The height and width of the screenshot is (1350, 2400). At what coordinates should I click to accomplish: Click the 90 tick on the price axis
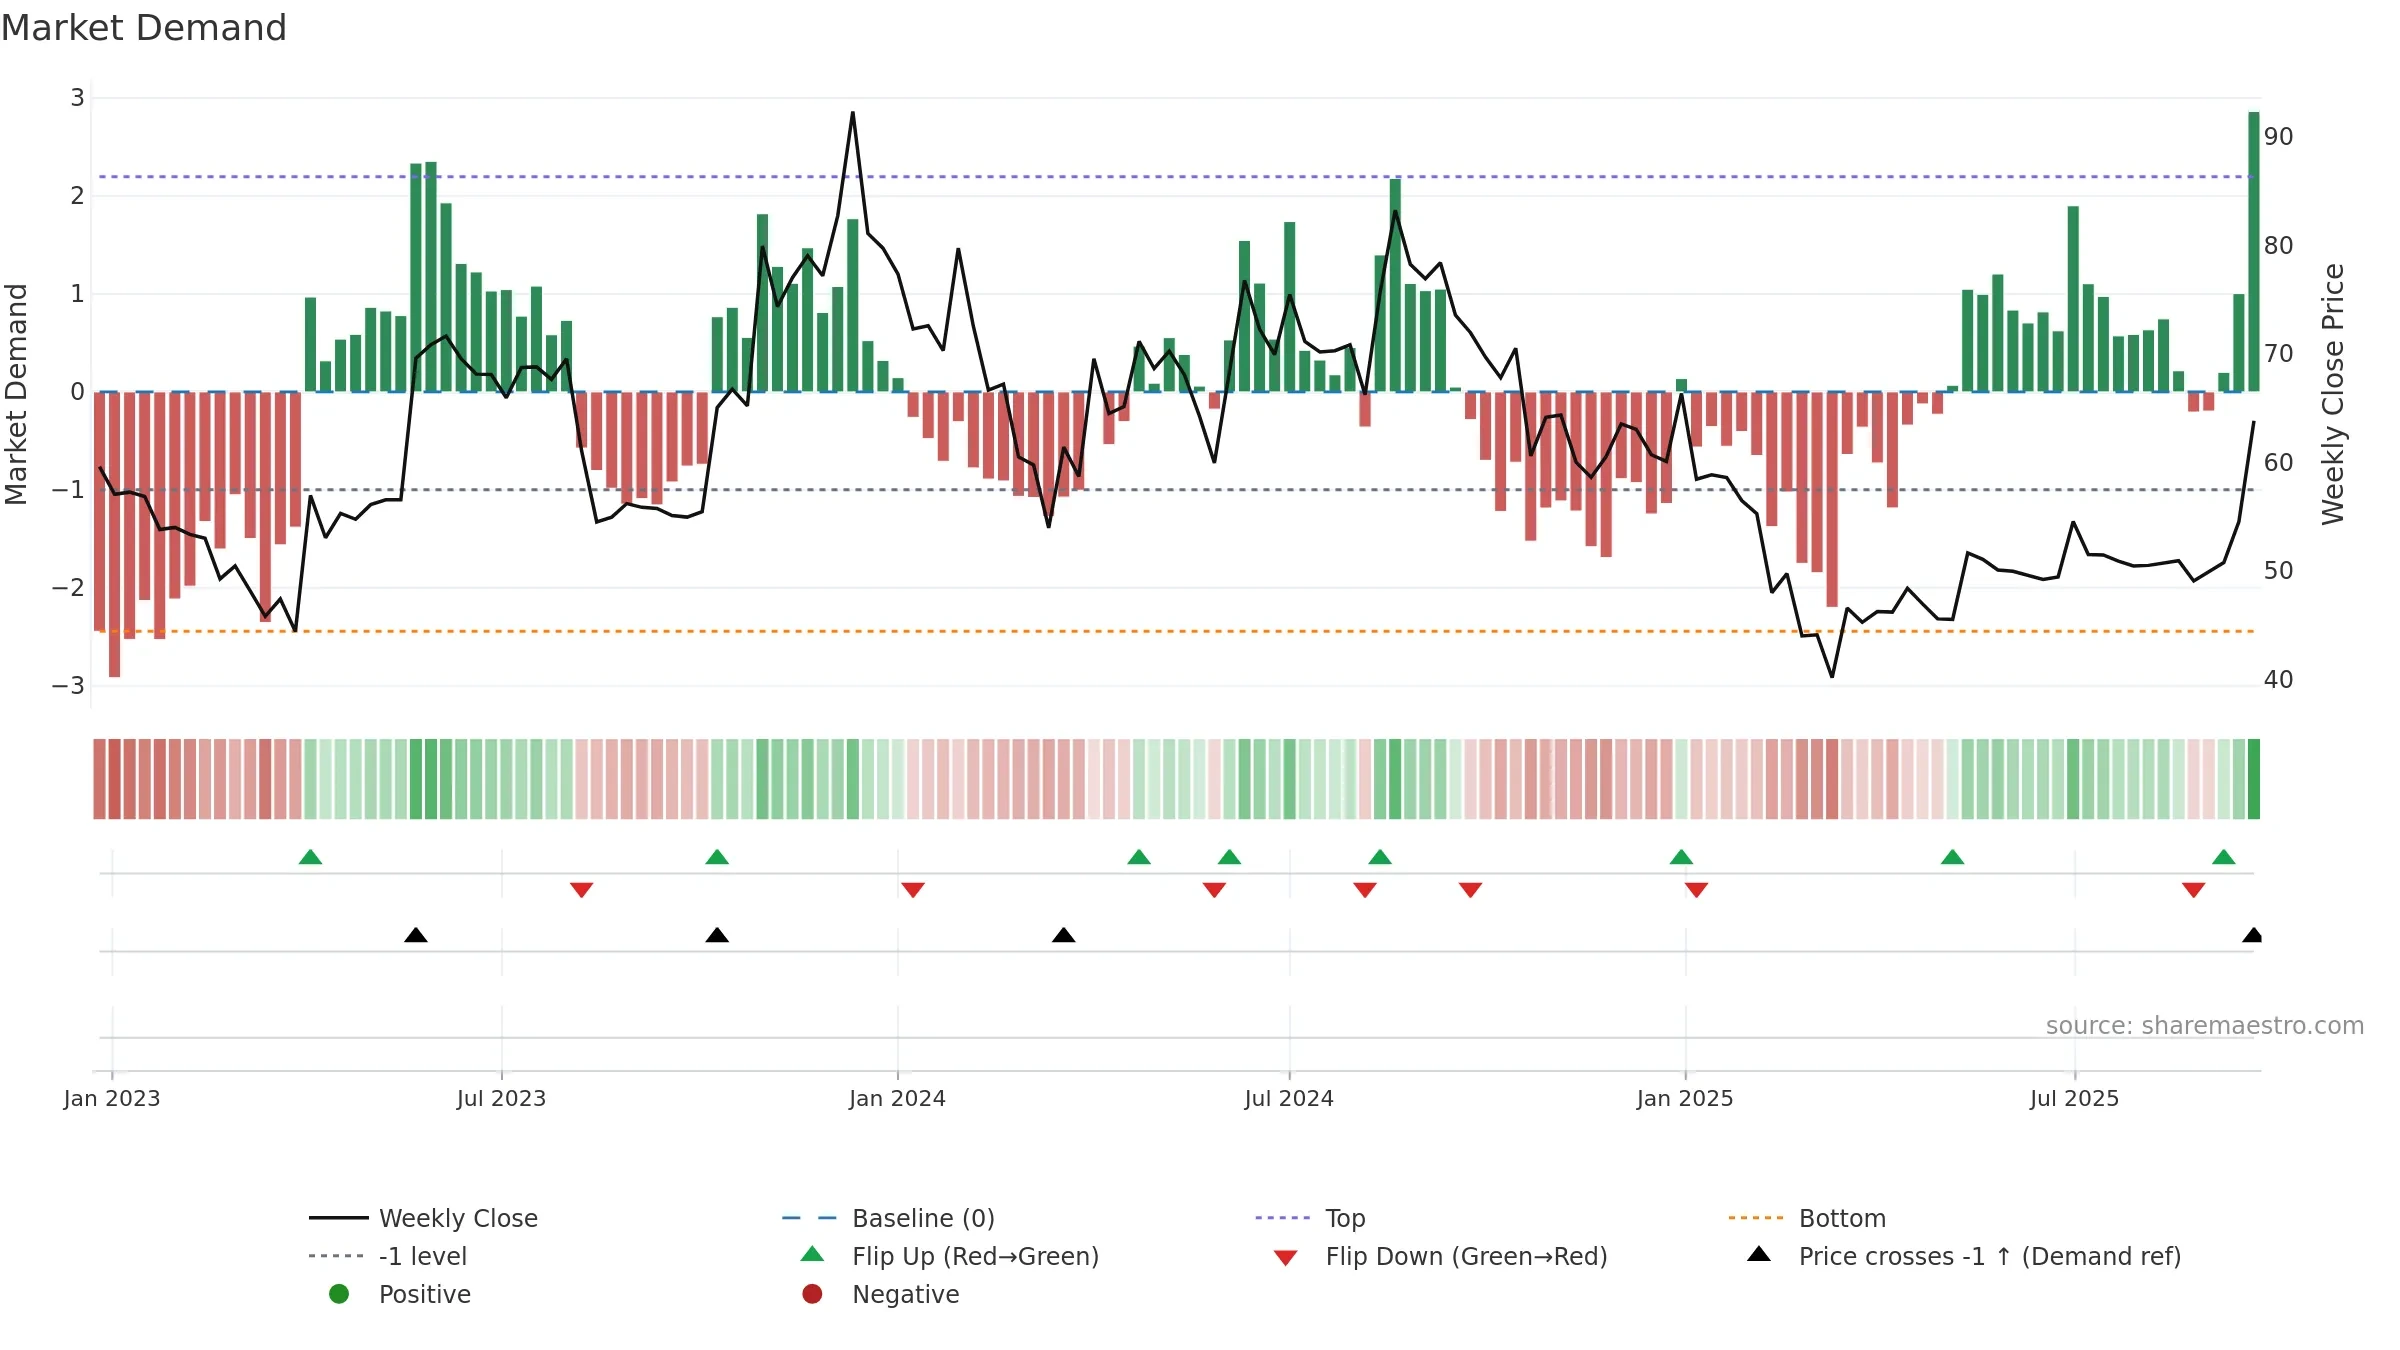coord(2279,137)
